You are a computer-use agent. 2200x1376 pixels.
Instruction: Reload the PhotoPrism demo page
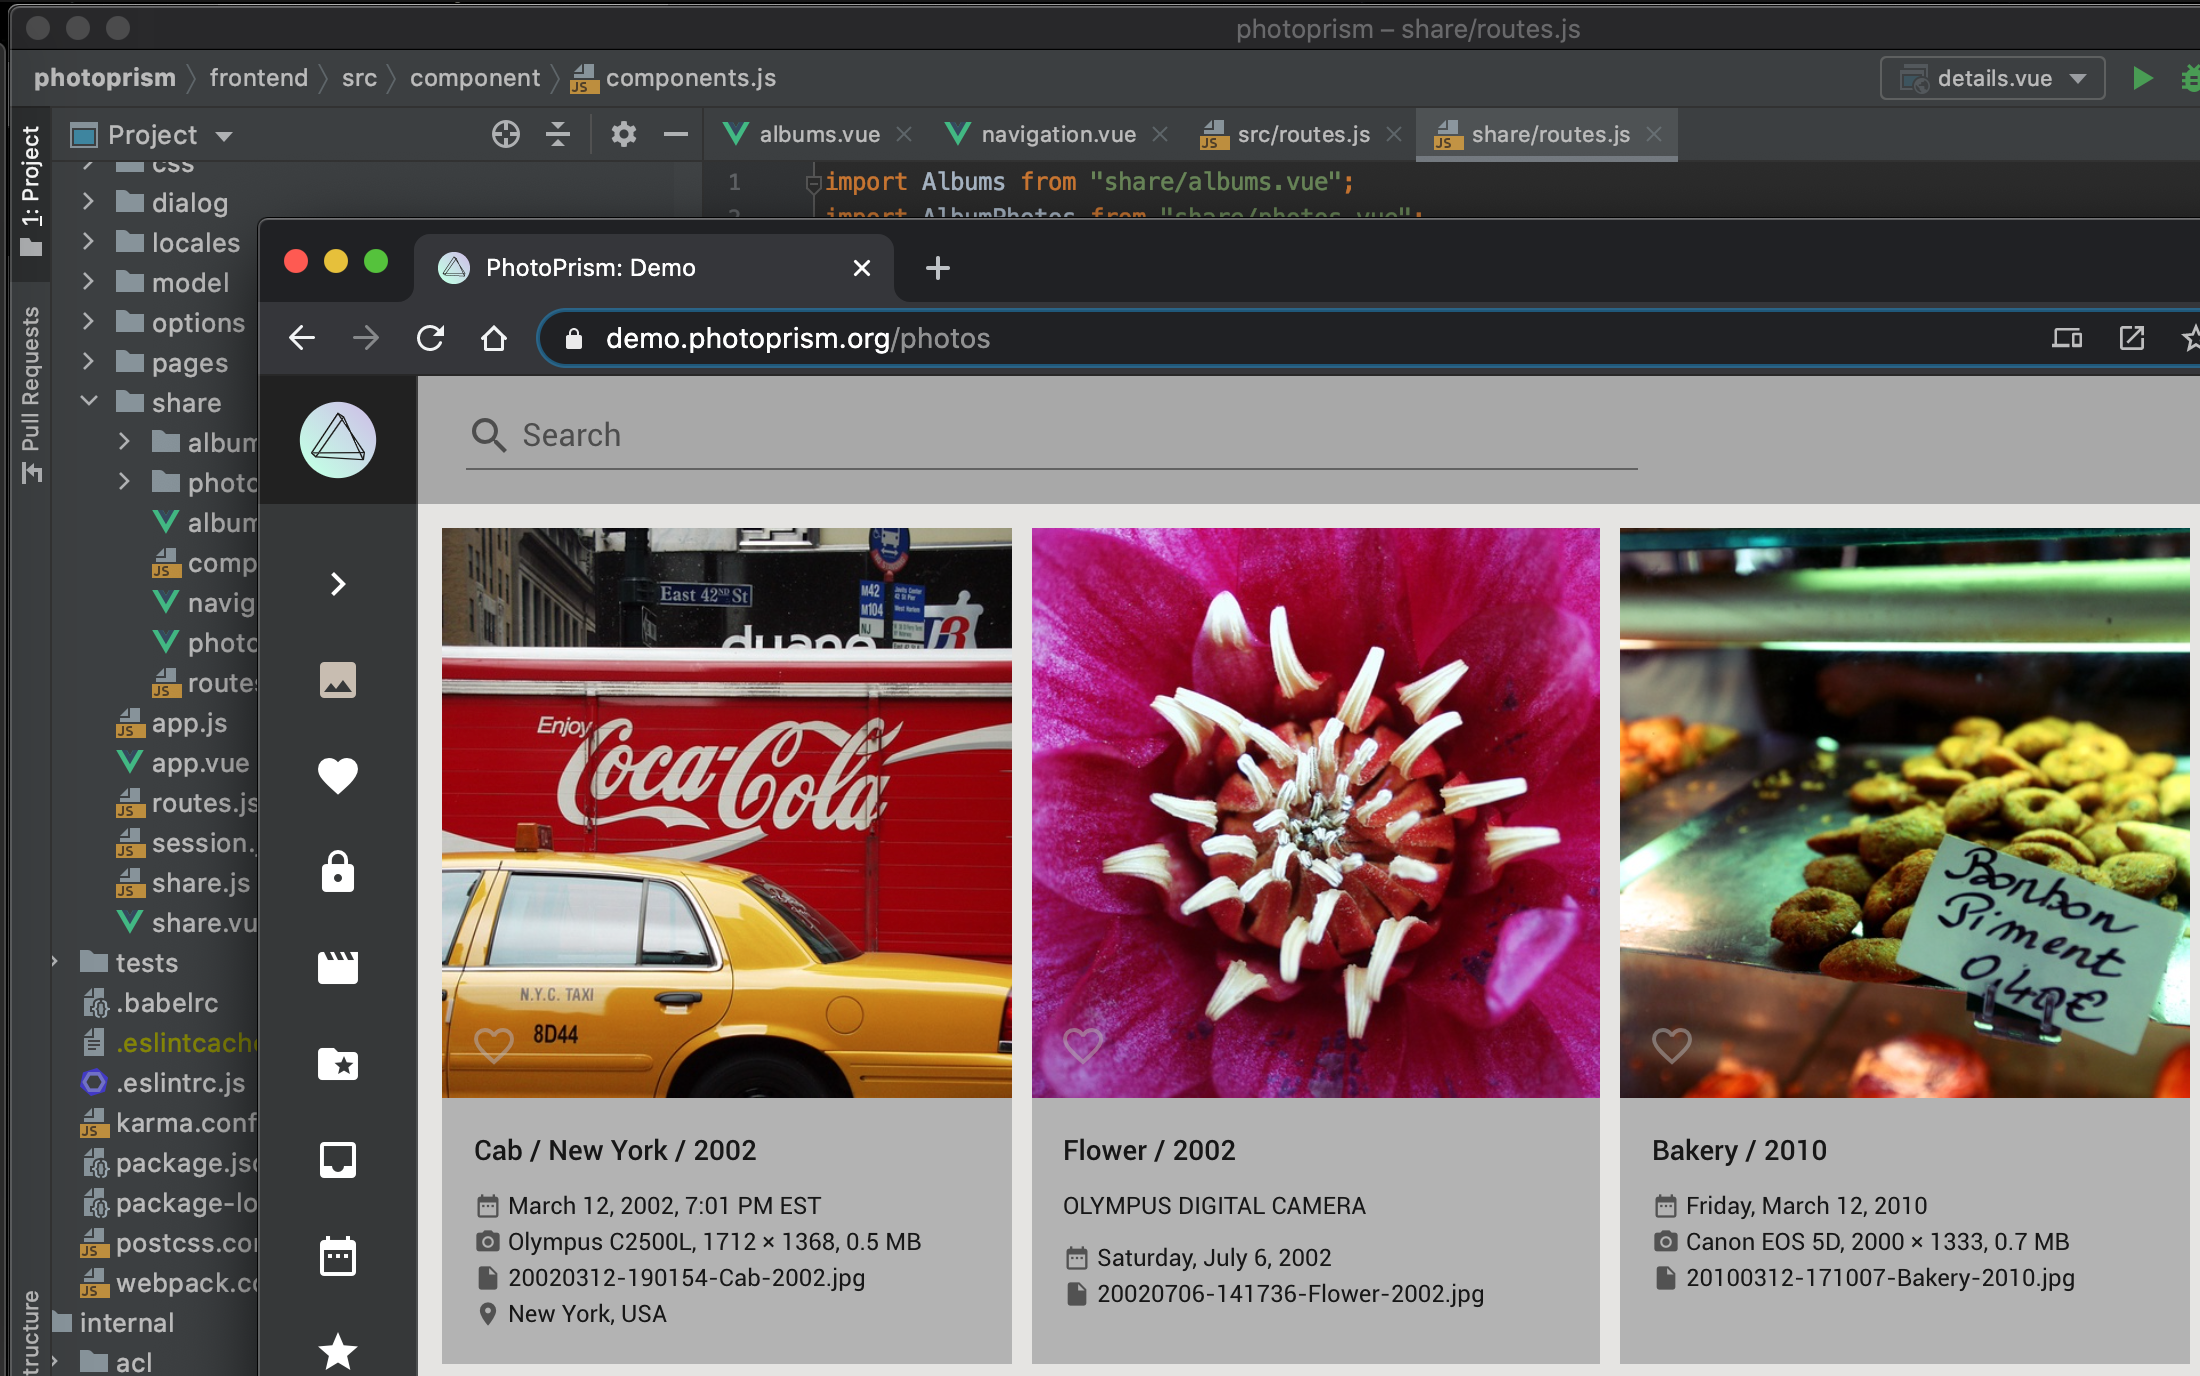point(430,338)
